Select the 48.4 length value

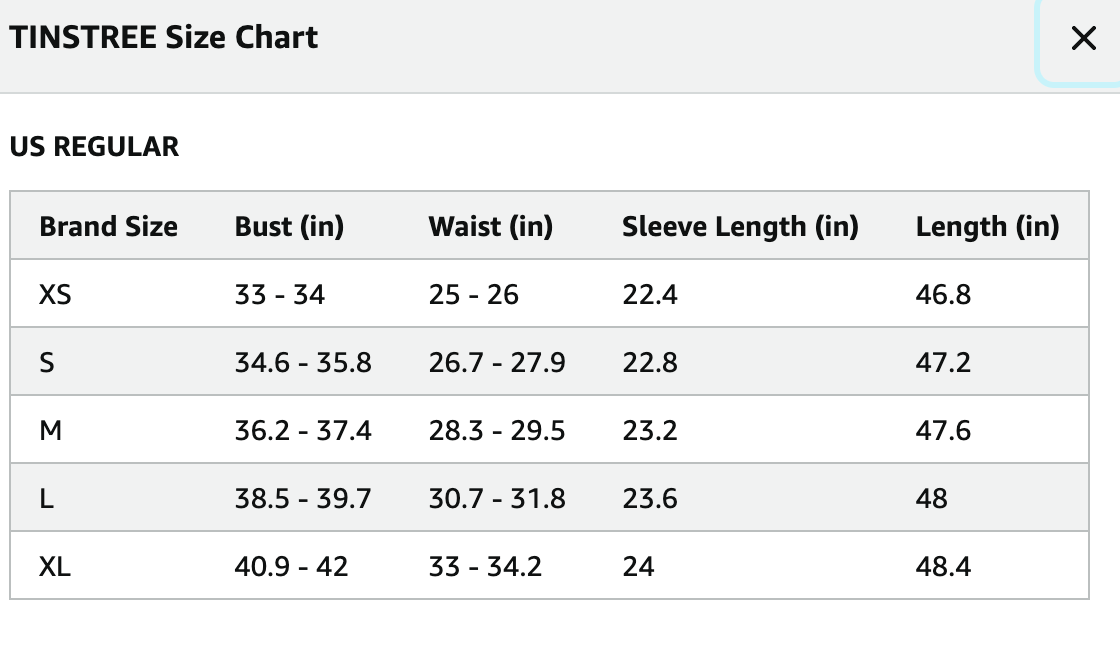click(x=943, y=567)
